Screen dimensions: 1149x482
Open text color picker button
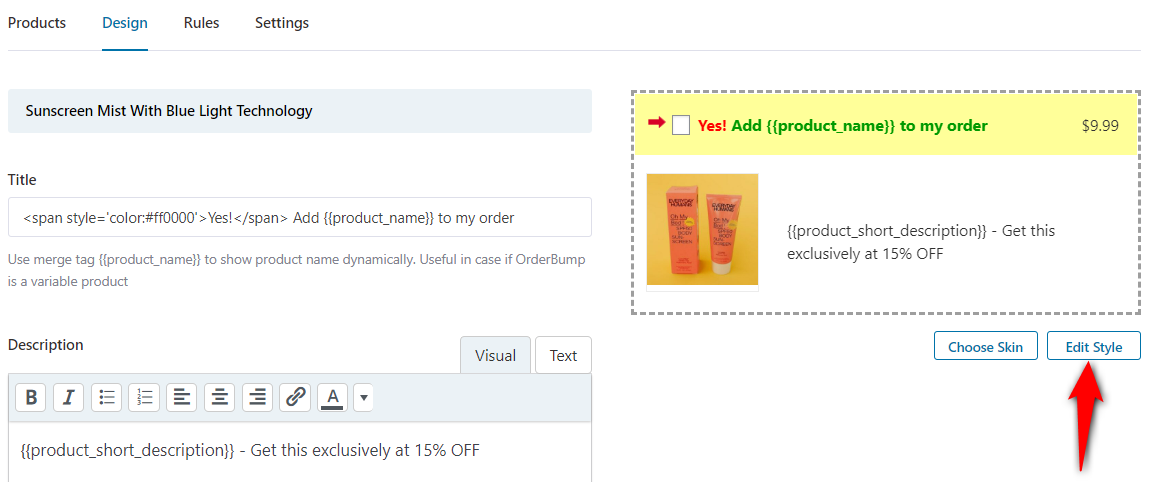point(333,397)
